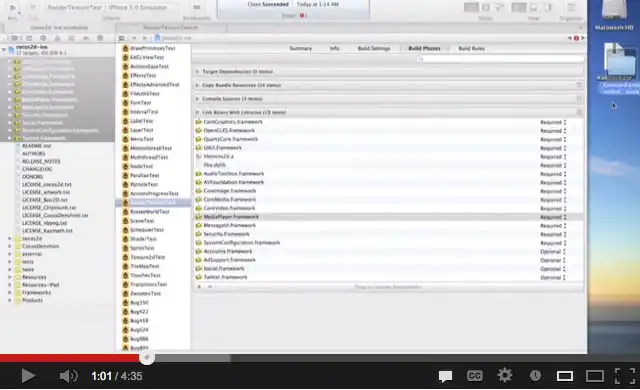Click the red error indicator in jump bar
Viewport: 640px width, 390px height.
576,38
